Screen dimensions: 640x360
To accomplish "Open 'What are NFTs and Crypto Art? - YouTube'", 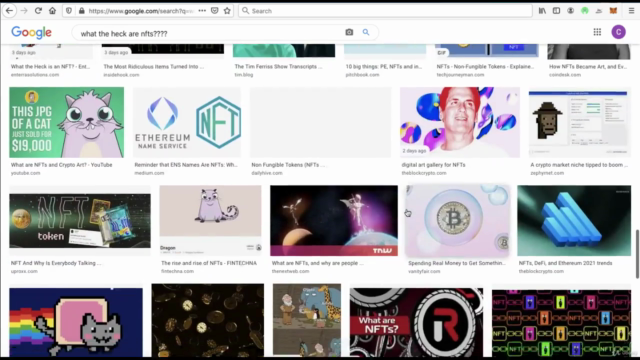I will [62, 165].
